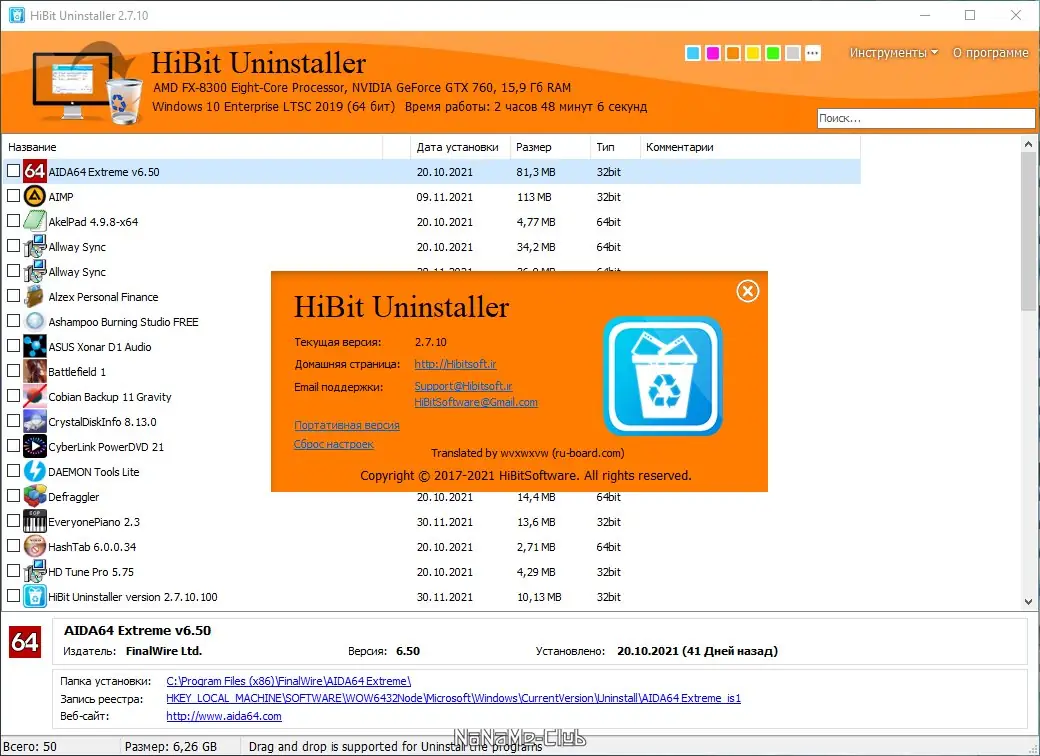Click the DAEMON Tools Lite icon
The width and height of the screenshot is (1040, 756).
click(34, 472)
